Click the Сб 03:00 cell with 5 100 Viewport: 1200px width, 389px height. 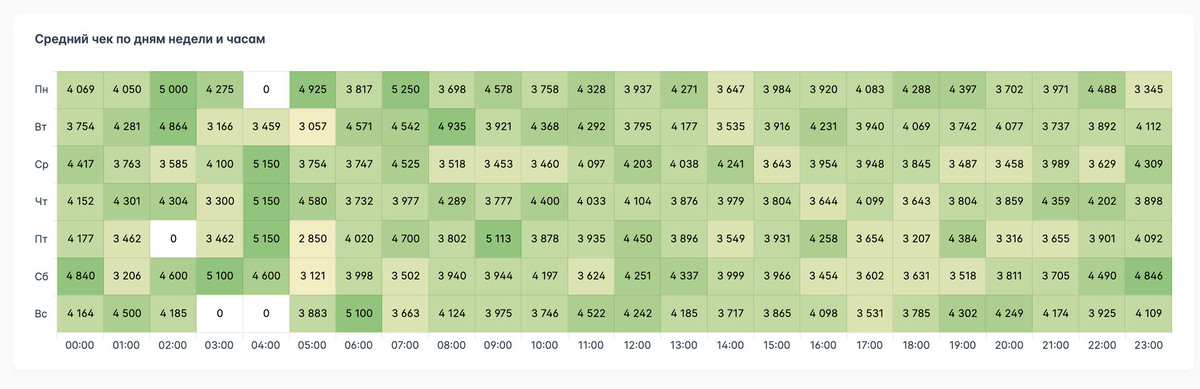pyautogui.click(x=219, y=275)
